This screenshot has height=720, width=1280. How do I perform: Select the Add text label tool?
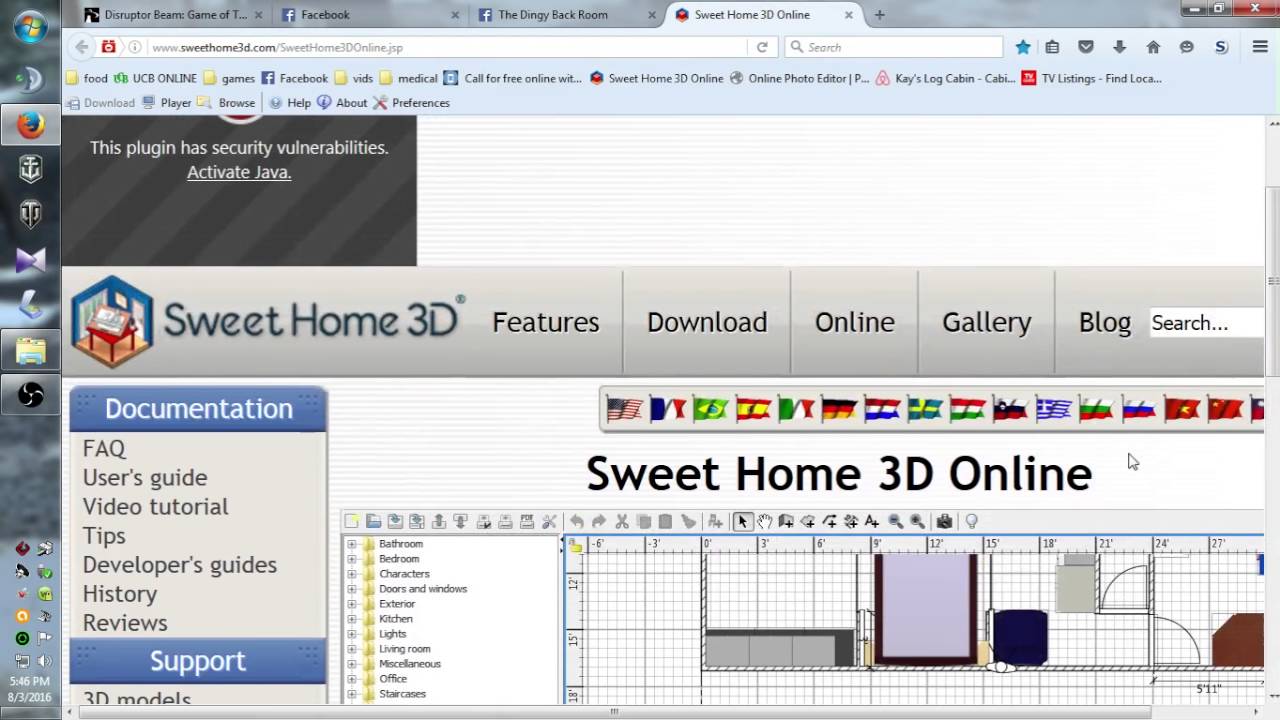click(872, 521)
